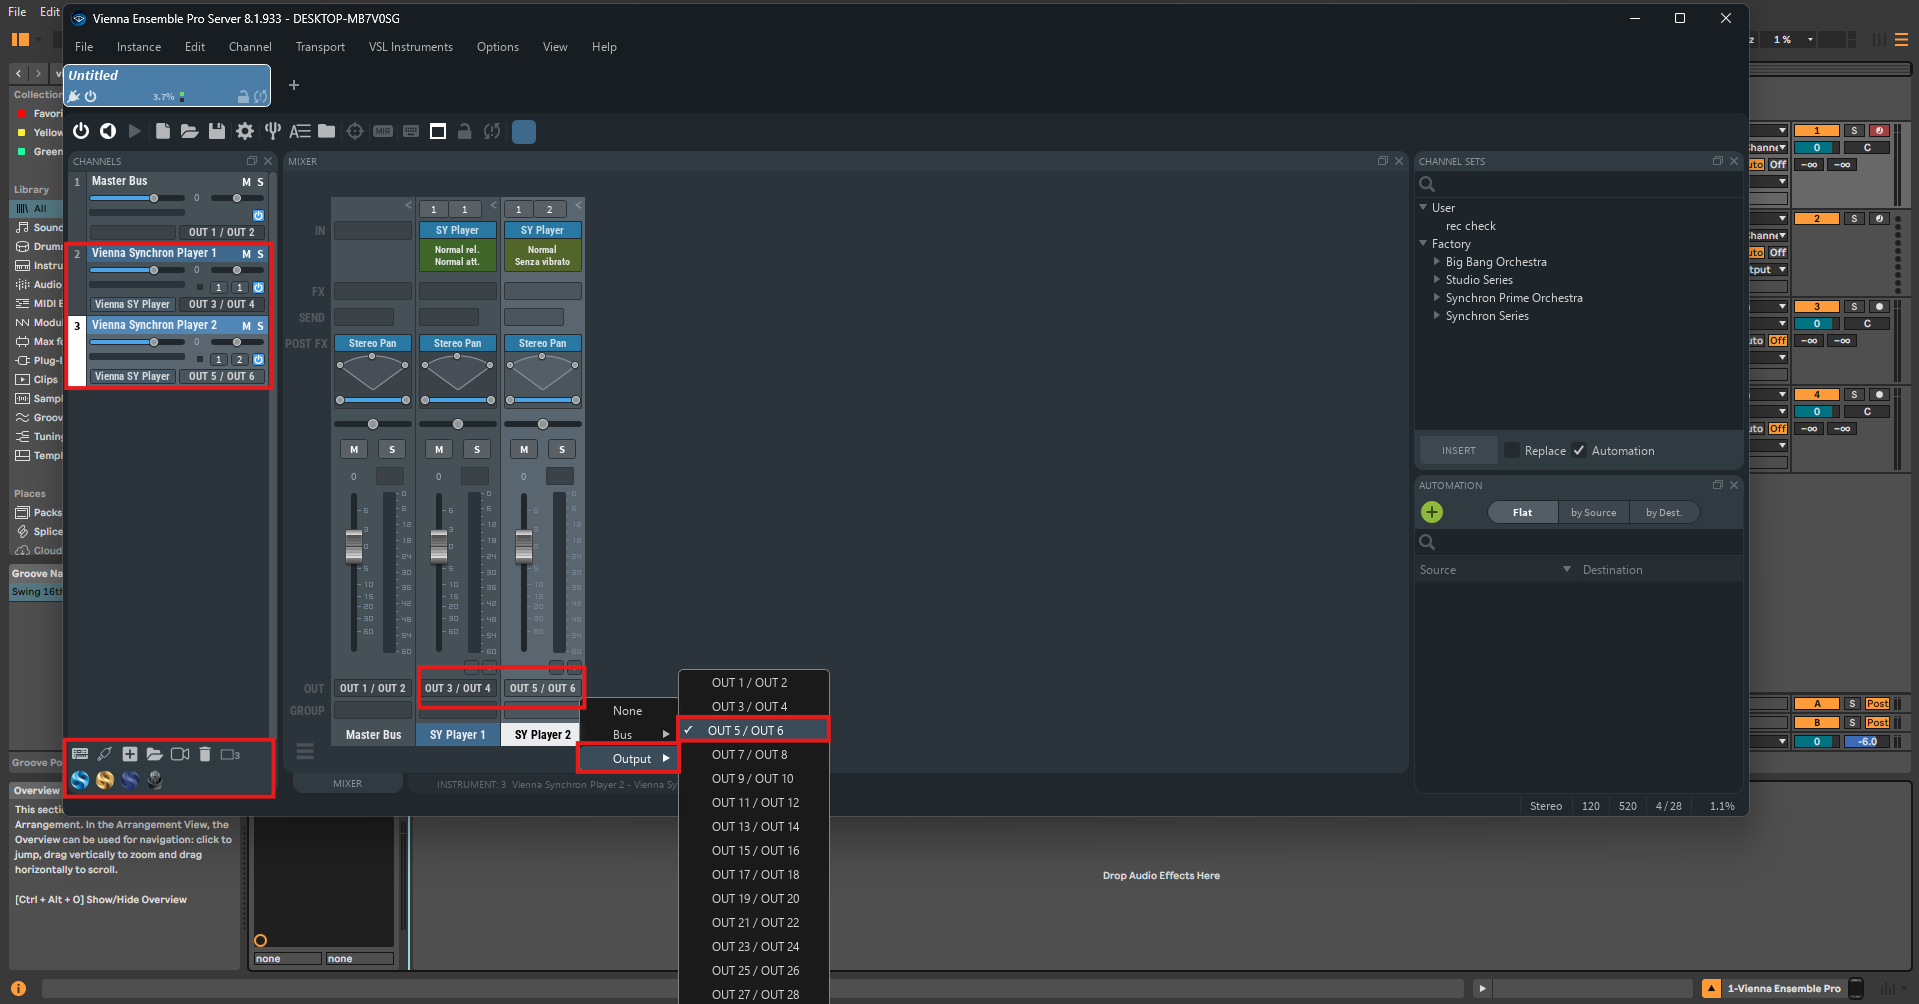Click the engine power icon in the toolbar
Image resolution: width=1919 pixels, height=1004 pixels.
click(81, 131)
